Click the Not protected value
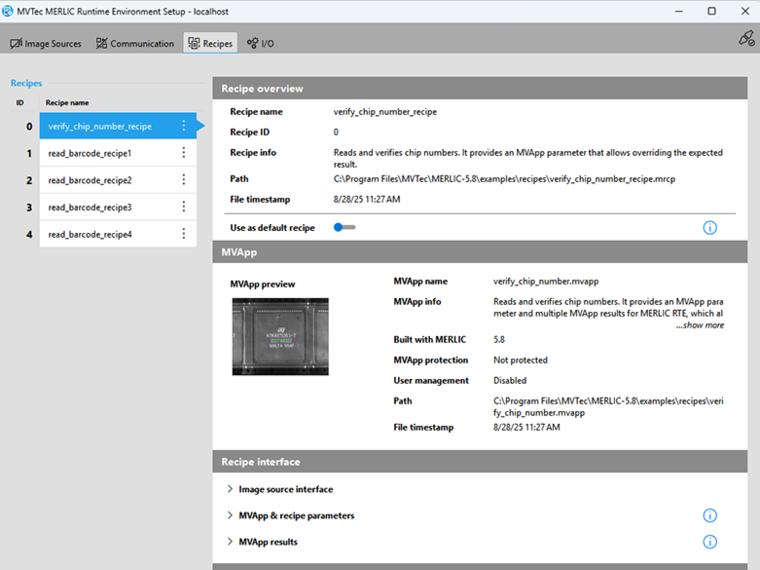The height and width of the screenshot is (570, 760). 520,360
